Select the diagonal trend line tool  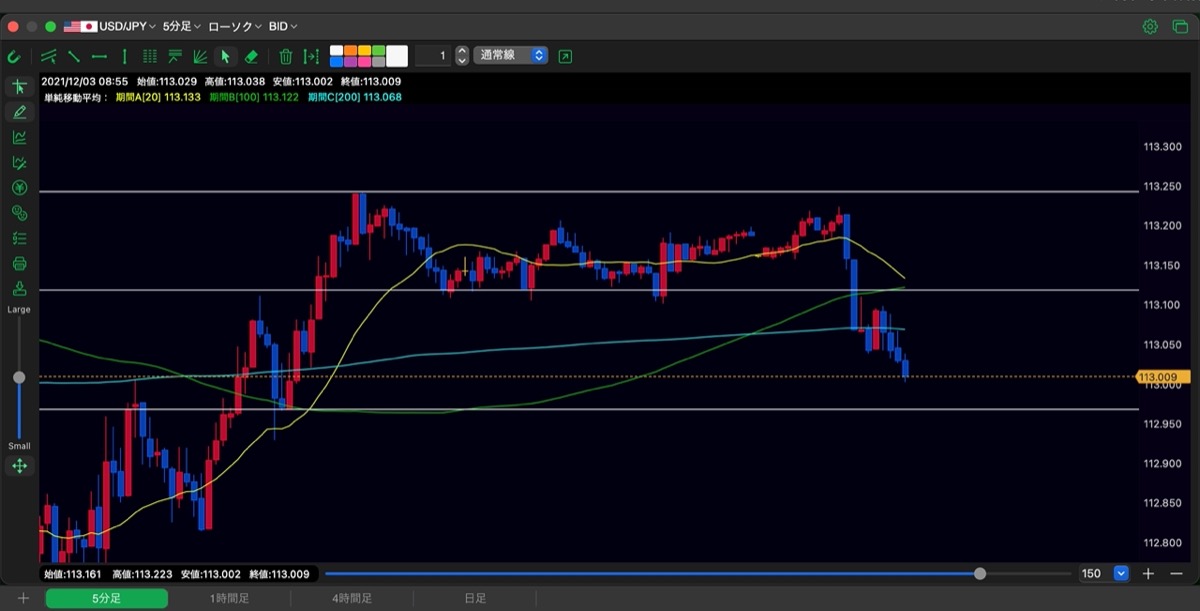tap(74, 56)
